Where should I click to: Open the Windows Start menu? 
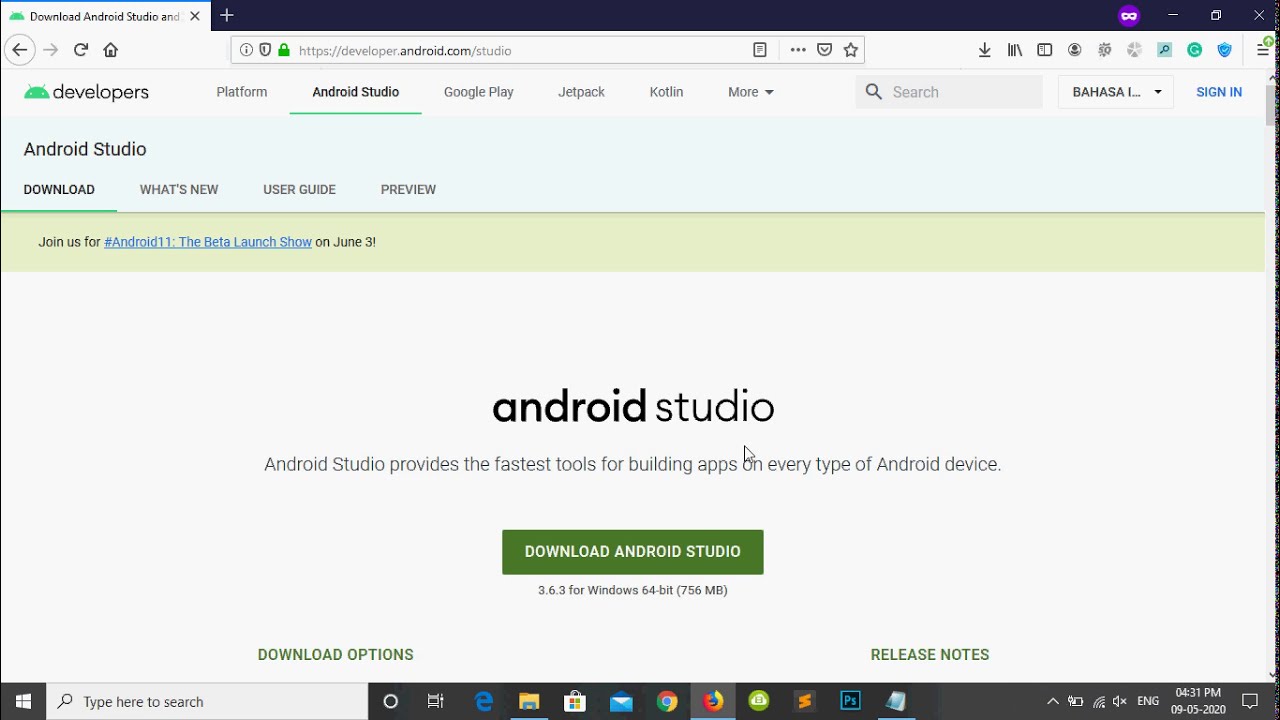pyautogui.click(x=23, y=701)
